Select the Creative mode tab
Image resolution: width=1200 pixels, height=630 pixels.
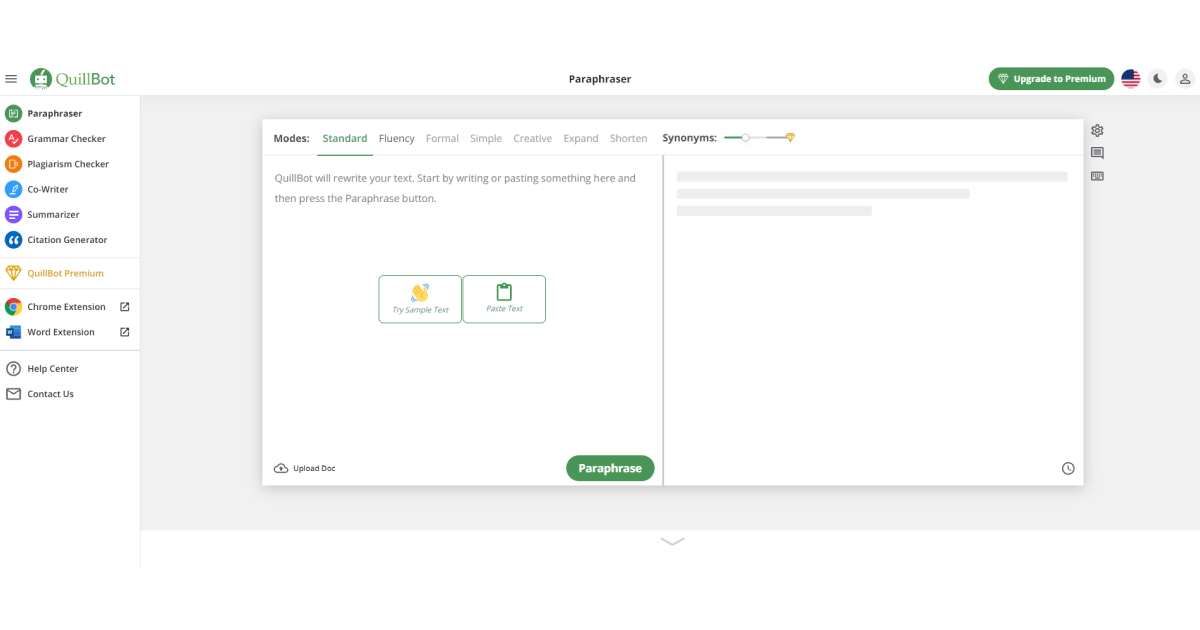533,138
